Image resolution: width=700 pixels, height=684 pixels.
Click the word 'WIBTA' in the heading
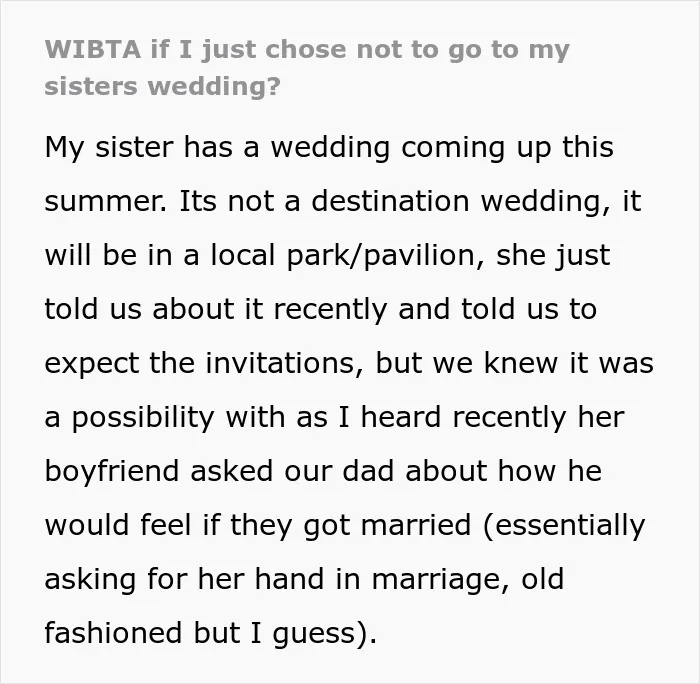point(93,50)
